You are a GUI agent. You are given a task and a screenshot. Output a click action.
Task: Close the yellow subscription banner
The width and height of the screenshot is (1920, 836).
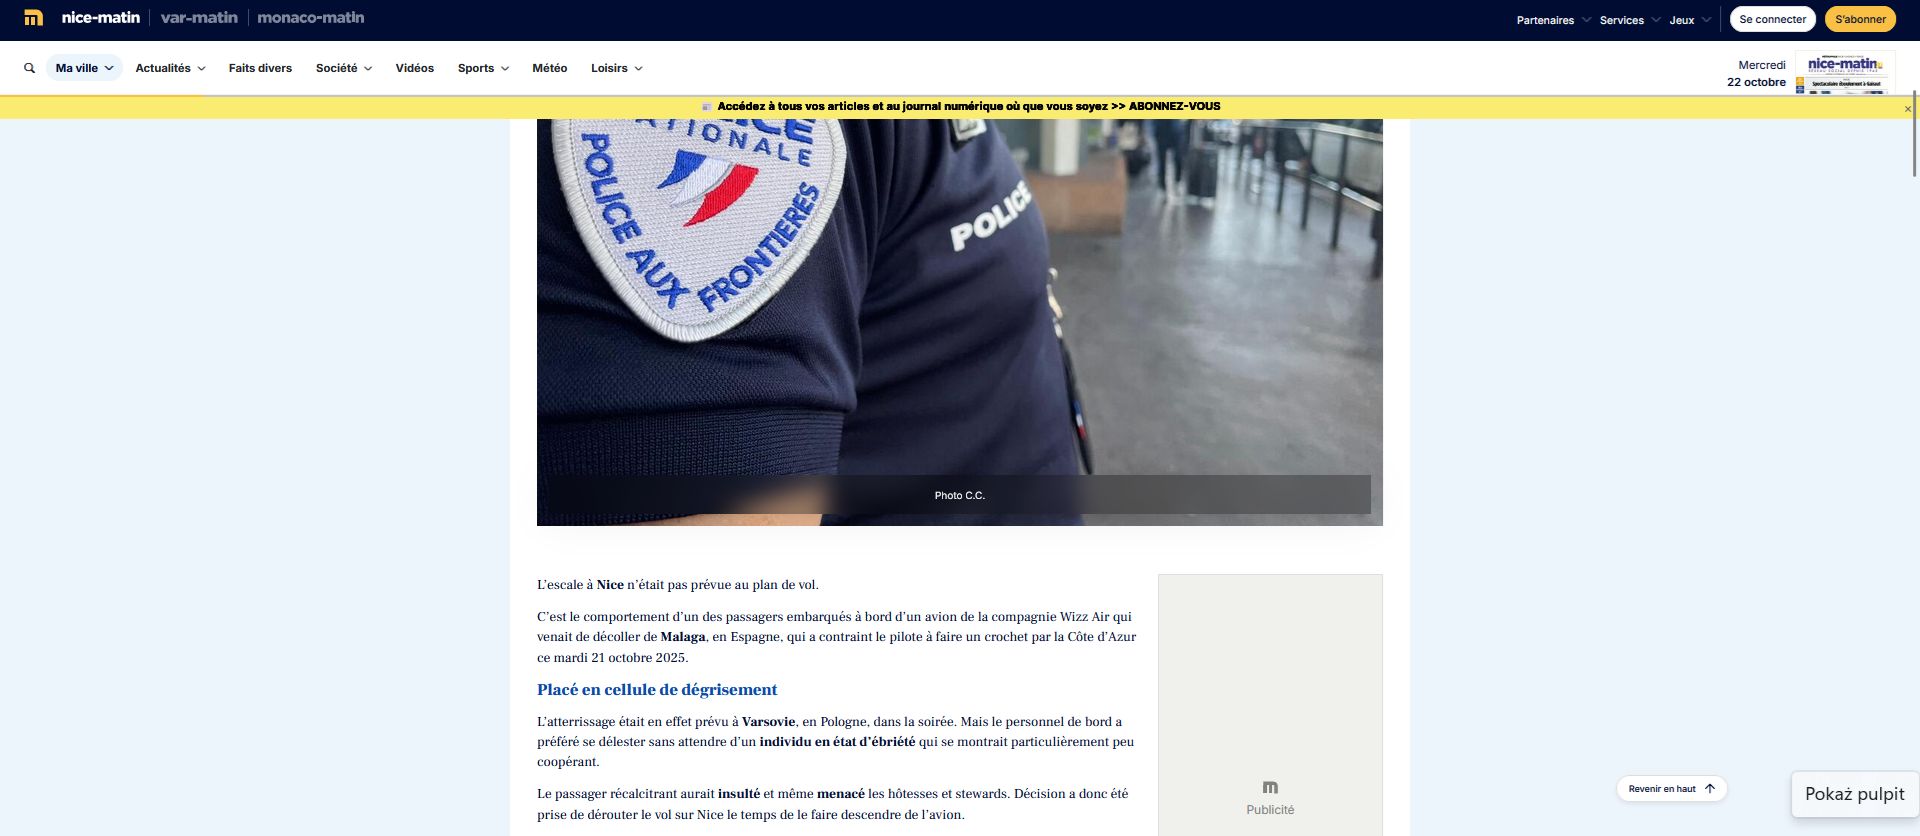(x=1907, y=109)
